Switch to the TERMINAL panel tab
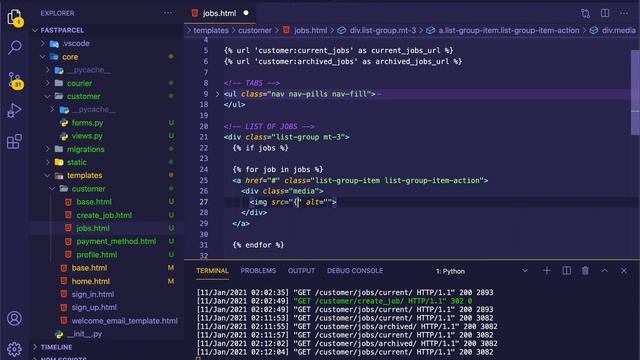Screen dimensions: 640x360 tap(212, 271)
